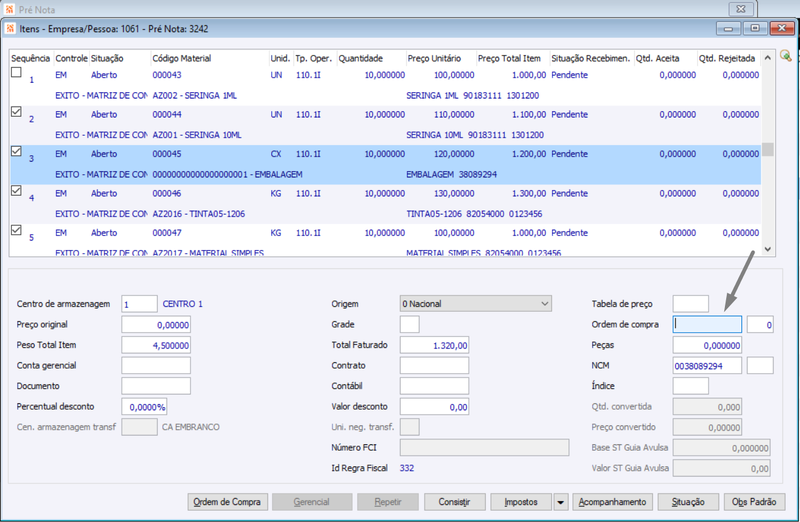Click the grid scrollbar up arrow
This screenshot has height=522, width=800.
click(x=767, y=58)
